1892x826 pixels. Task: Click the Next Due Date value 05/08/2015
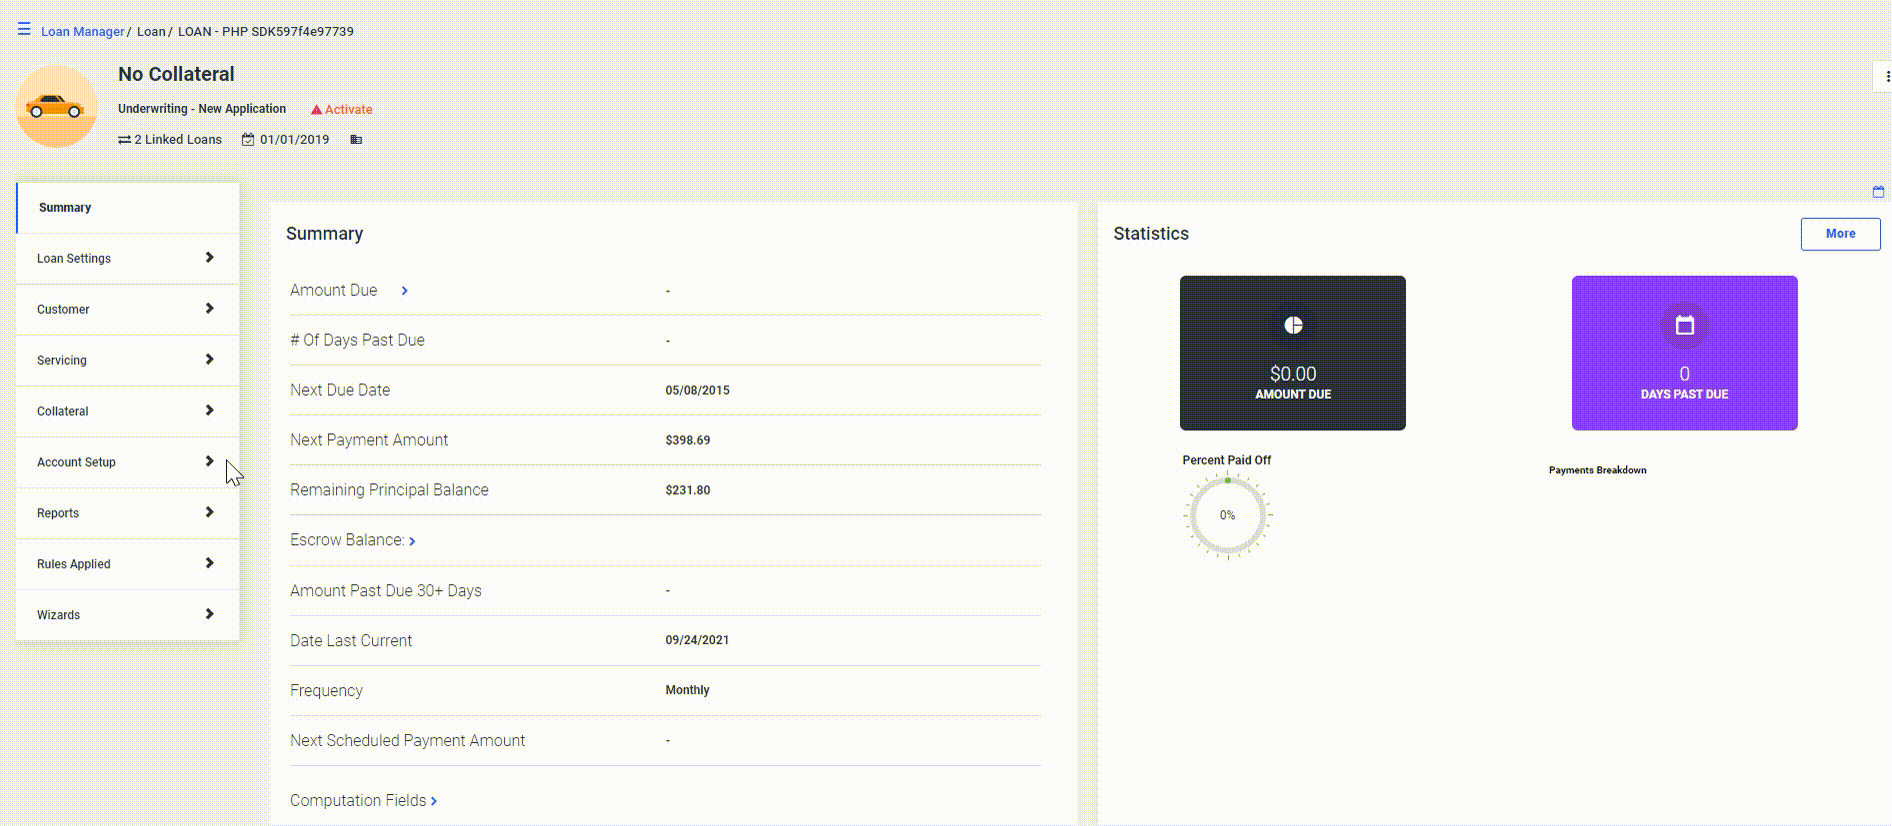(697, 391)
